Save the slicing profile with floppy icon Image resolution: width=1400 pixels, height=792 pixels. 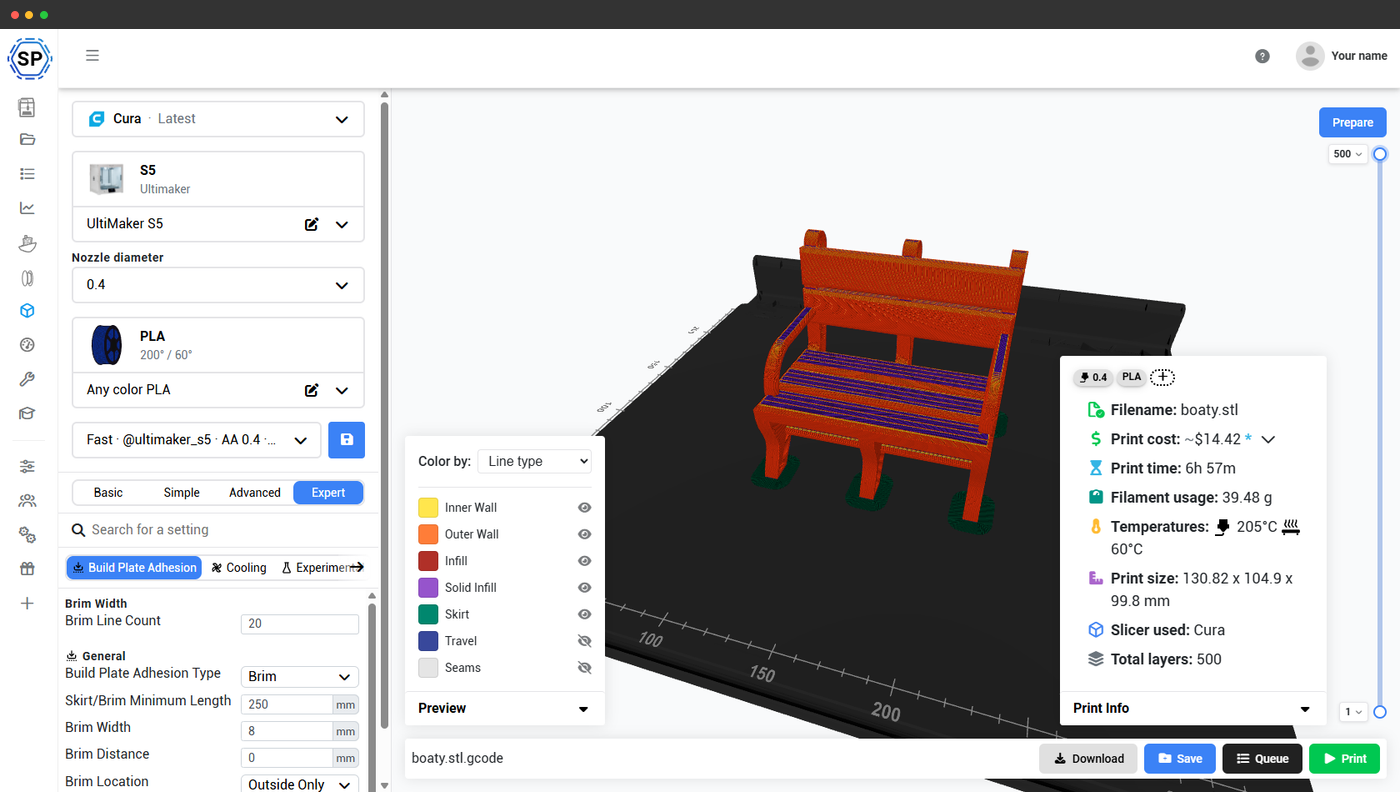point(346,440)
